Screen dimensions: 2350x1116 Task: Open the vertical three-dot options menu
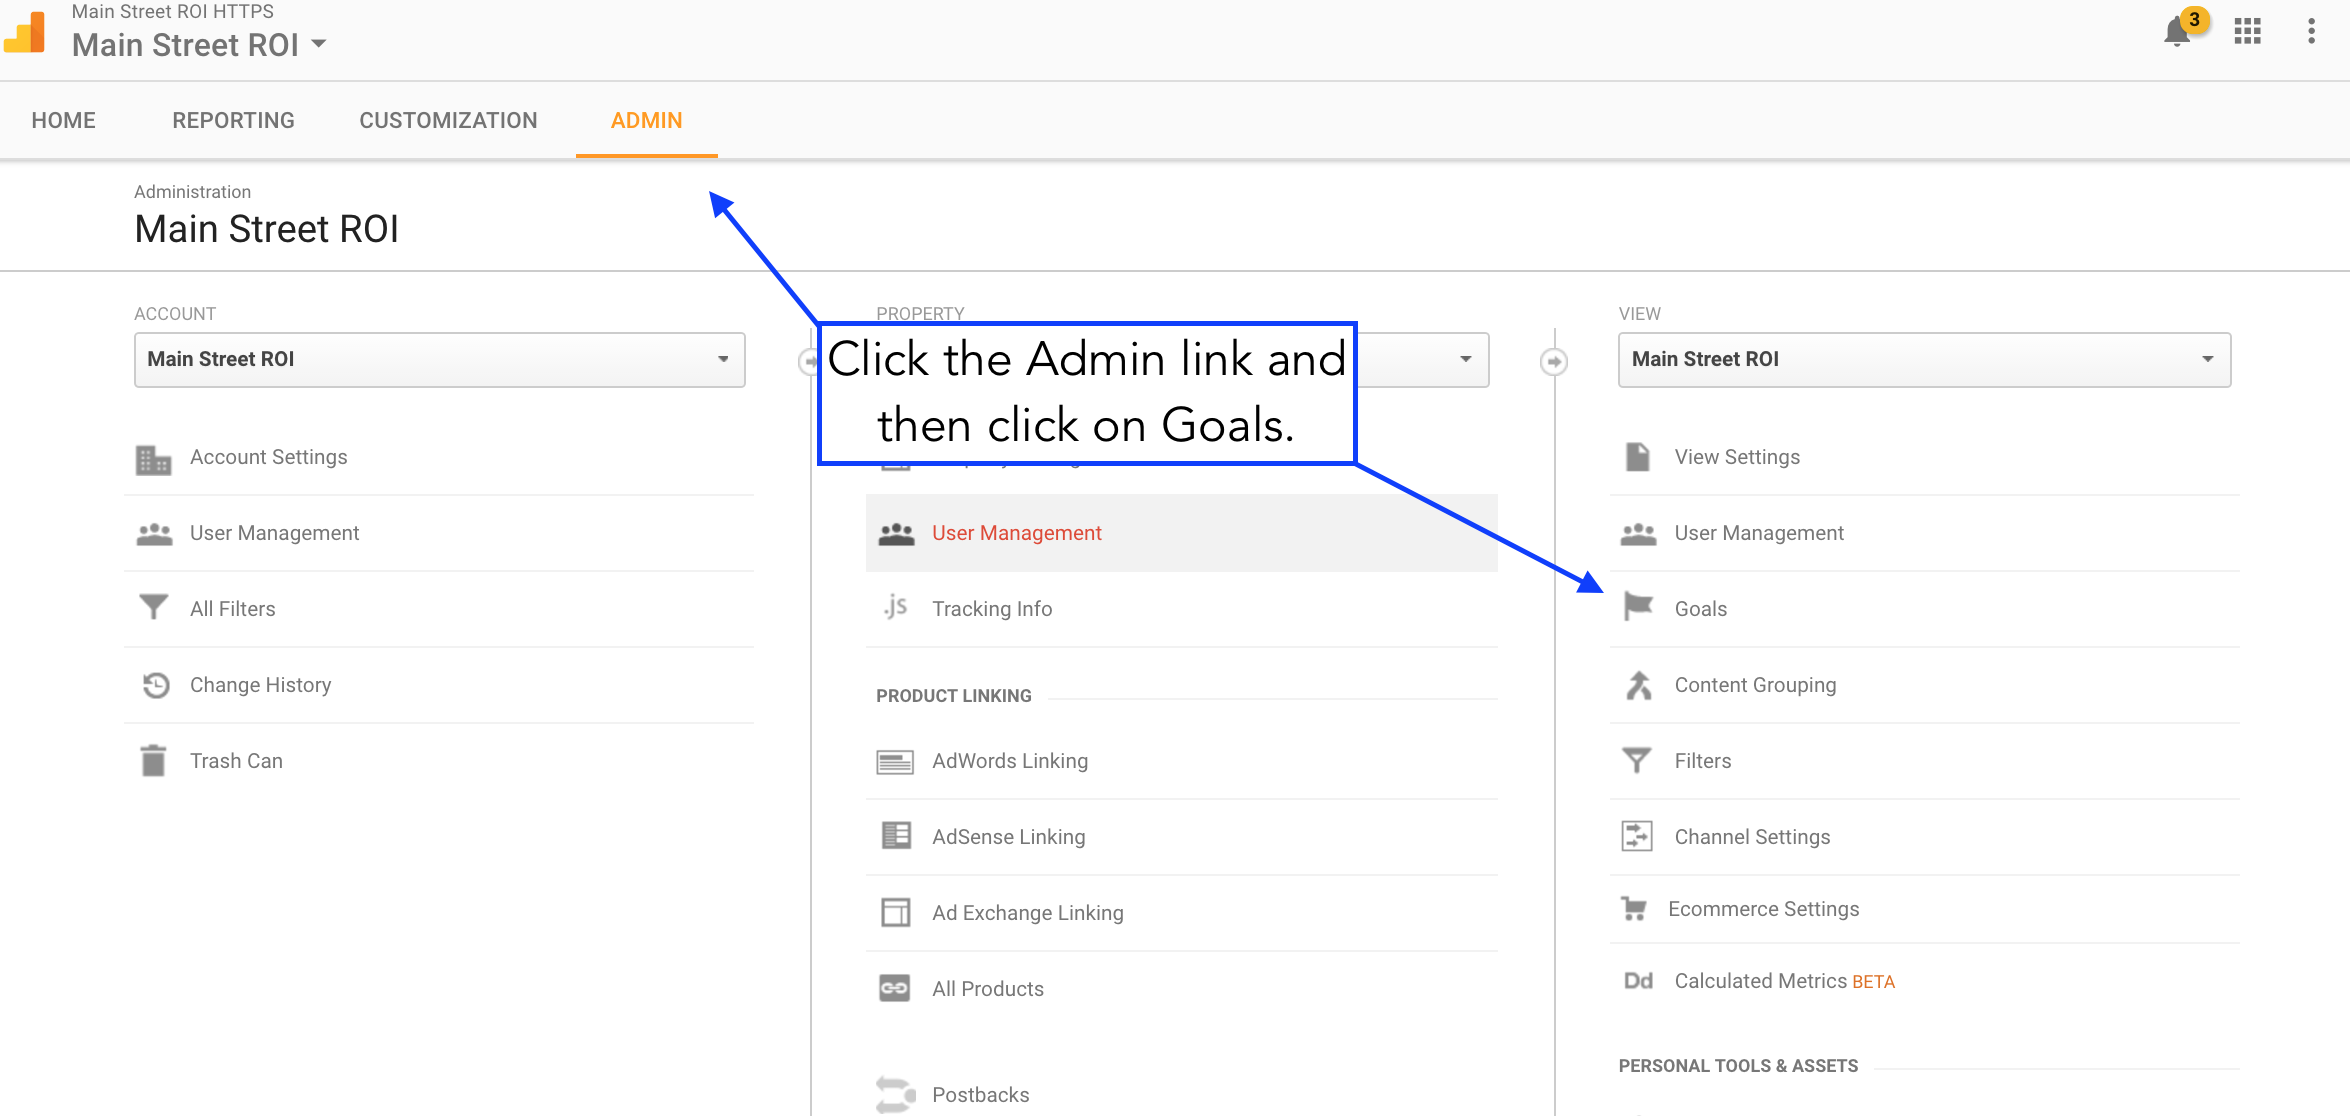point(2311,32)
